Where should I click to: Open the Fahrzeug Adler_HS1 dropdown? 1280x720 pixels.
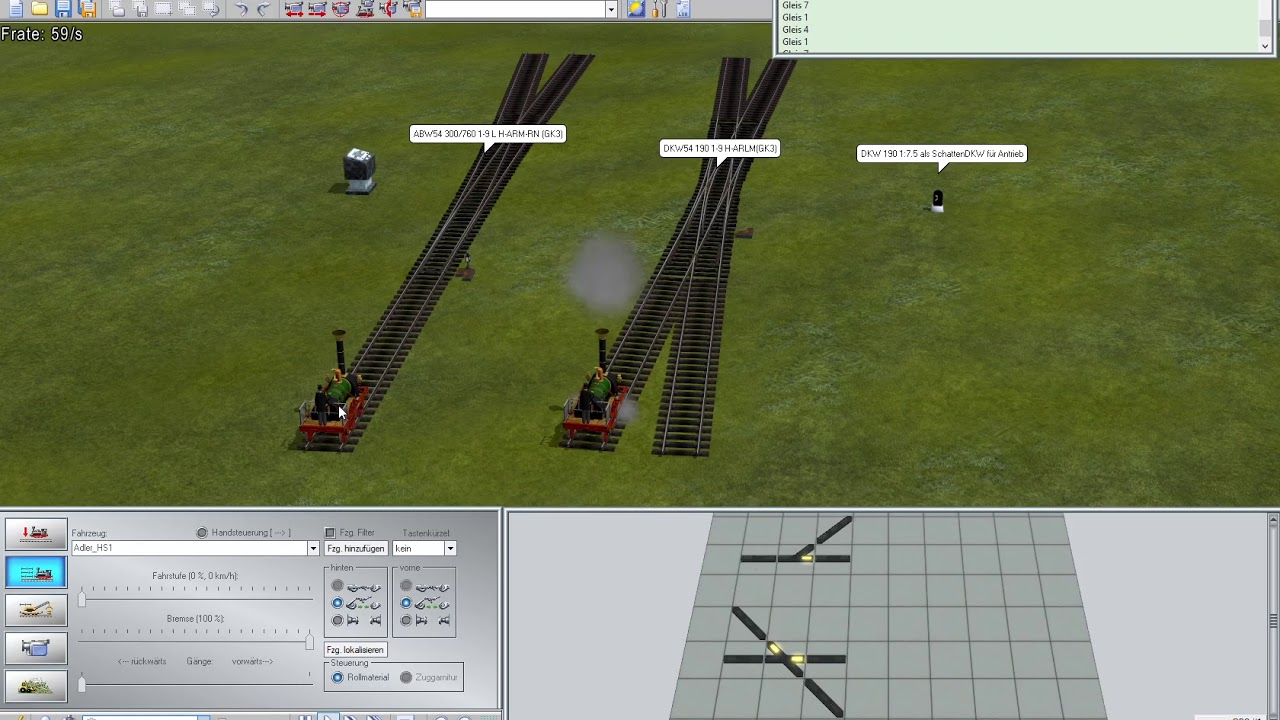click(x=312, y=548)
